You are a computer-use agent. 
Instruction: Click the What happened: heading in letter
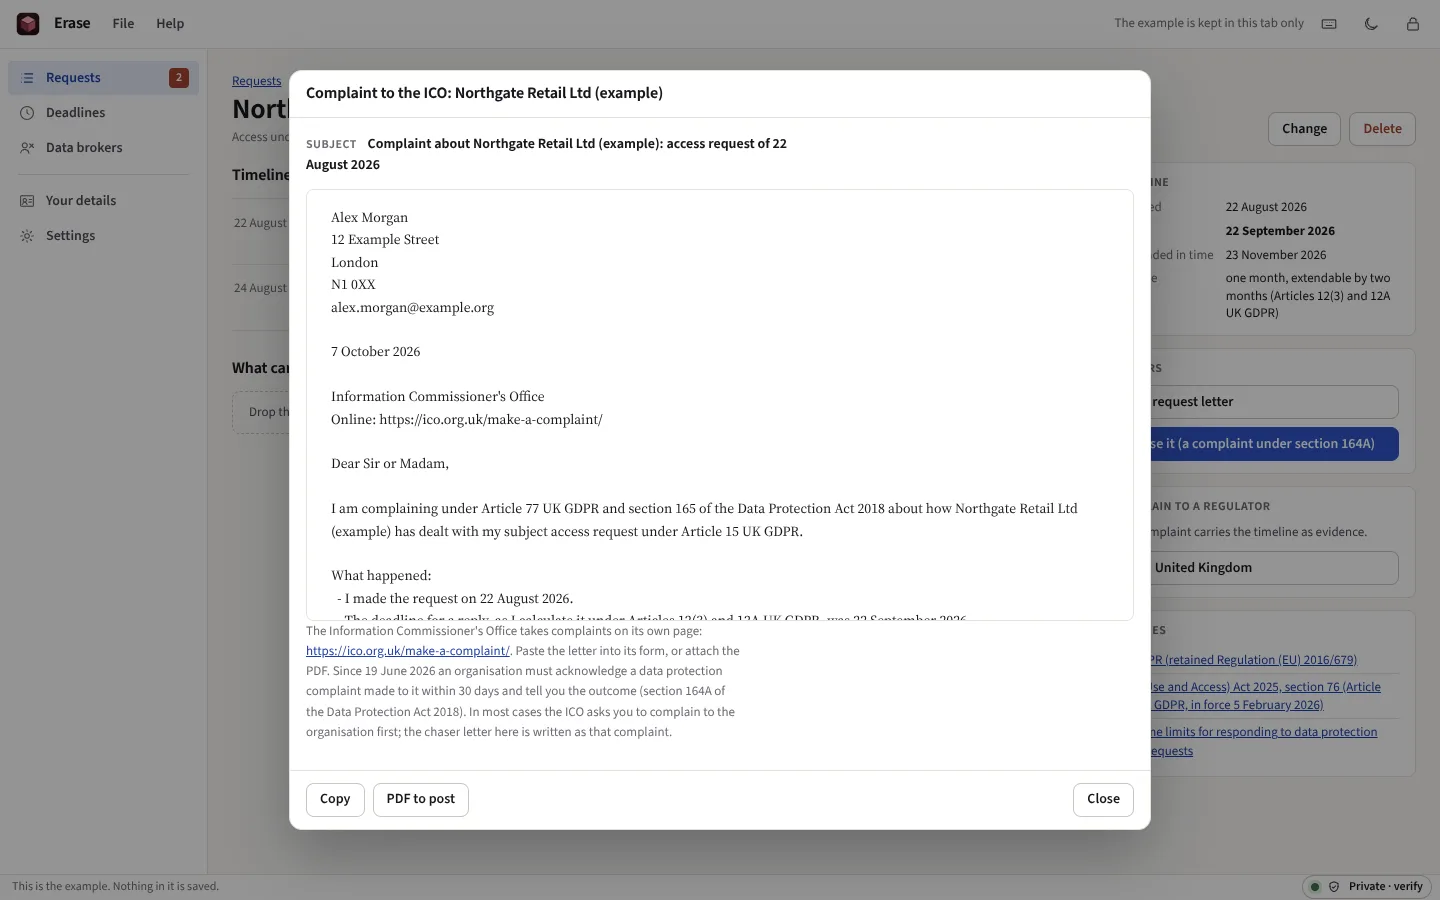[x=381, y=576]
